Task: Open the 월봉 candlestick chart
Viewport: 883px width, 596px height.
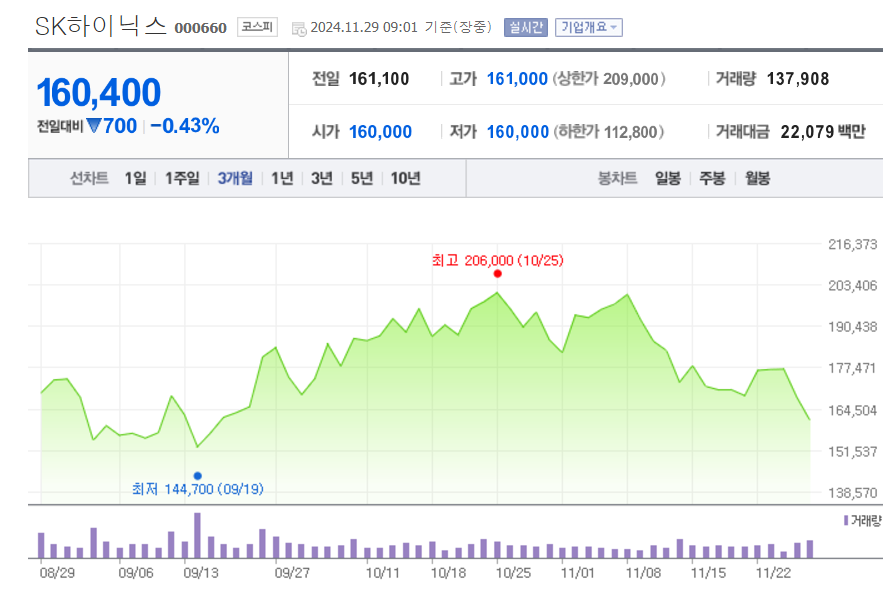Action: pyautogui.click(x=757, y=179)
